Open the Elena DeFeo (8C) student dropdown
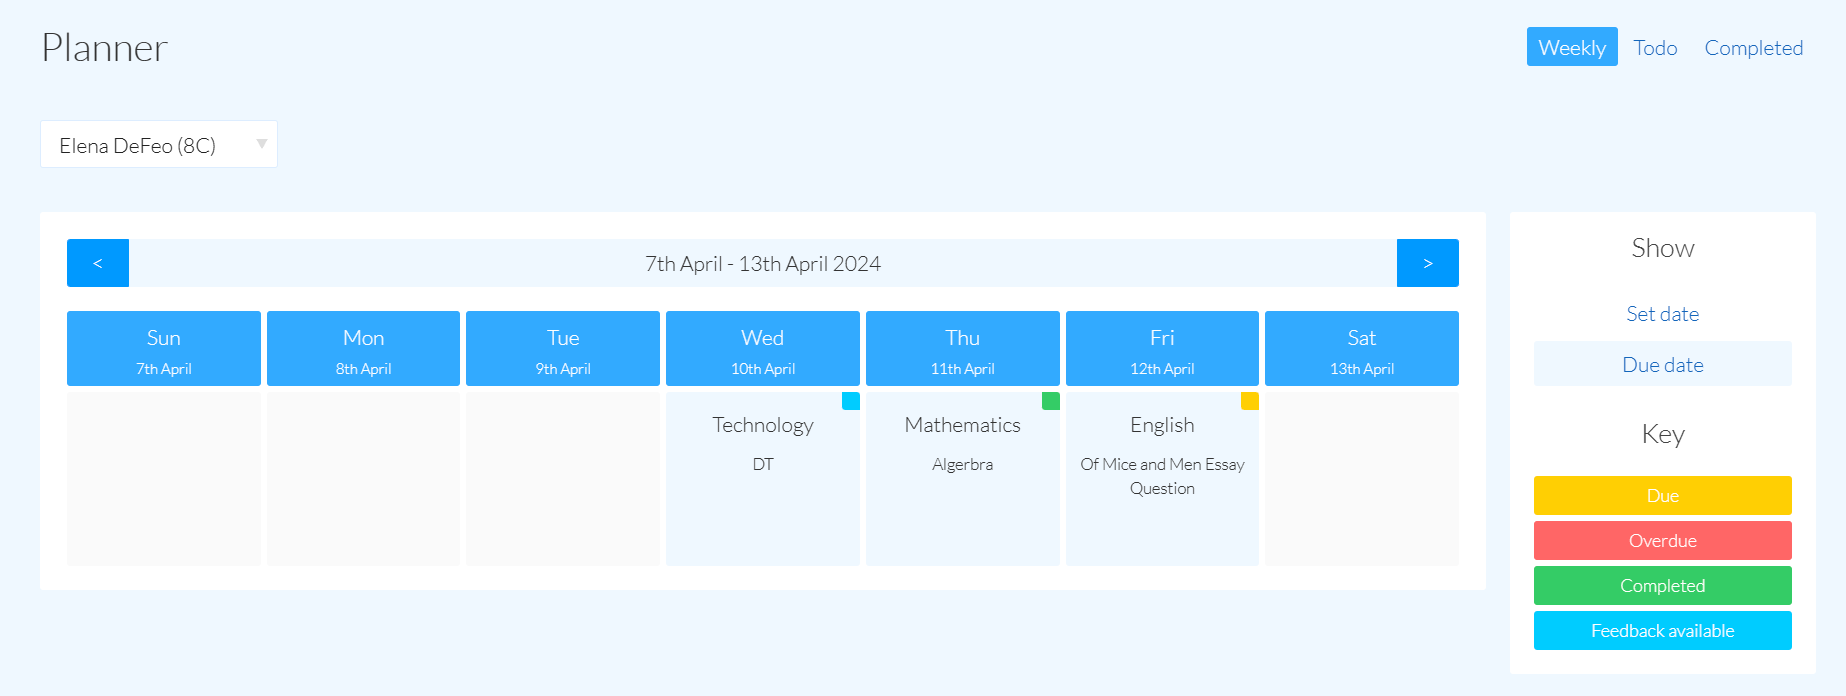This screenshot has height=696, width=1846. pyautogui.click(x=159, y=145)
